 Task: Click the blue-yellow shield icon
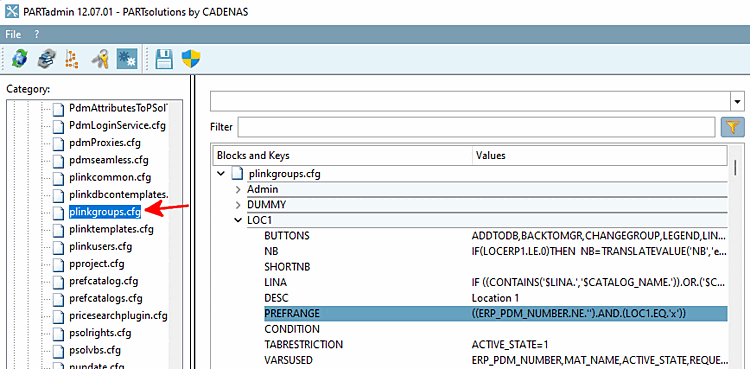coord(191,59)
